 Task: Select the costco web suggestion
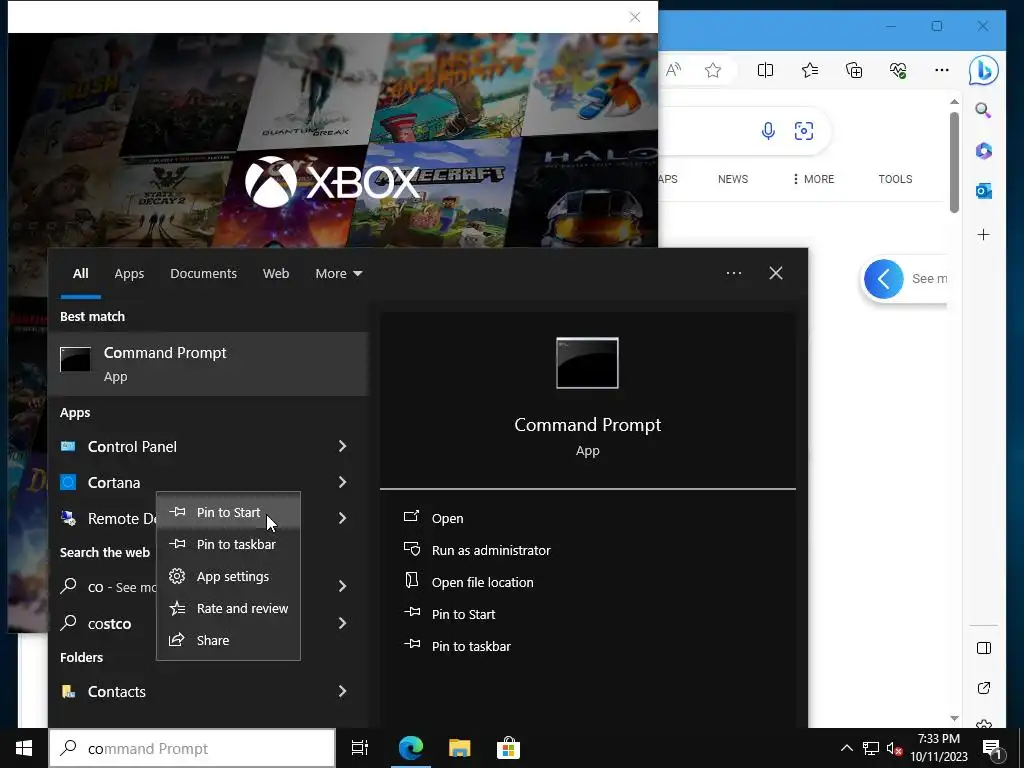[109, 624]
